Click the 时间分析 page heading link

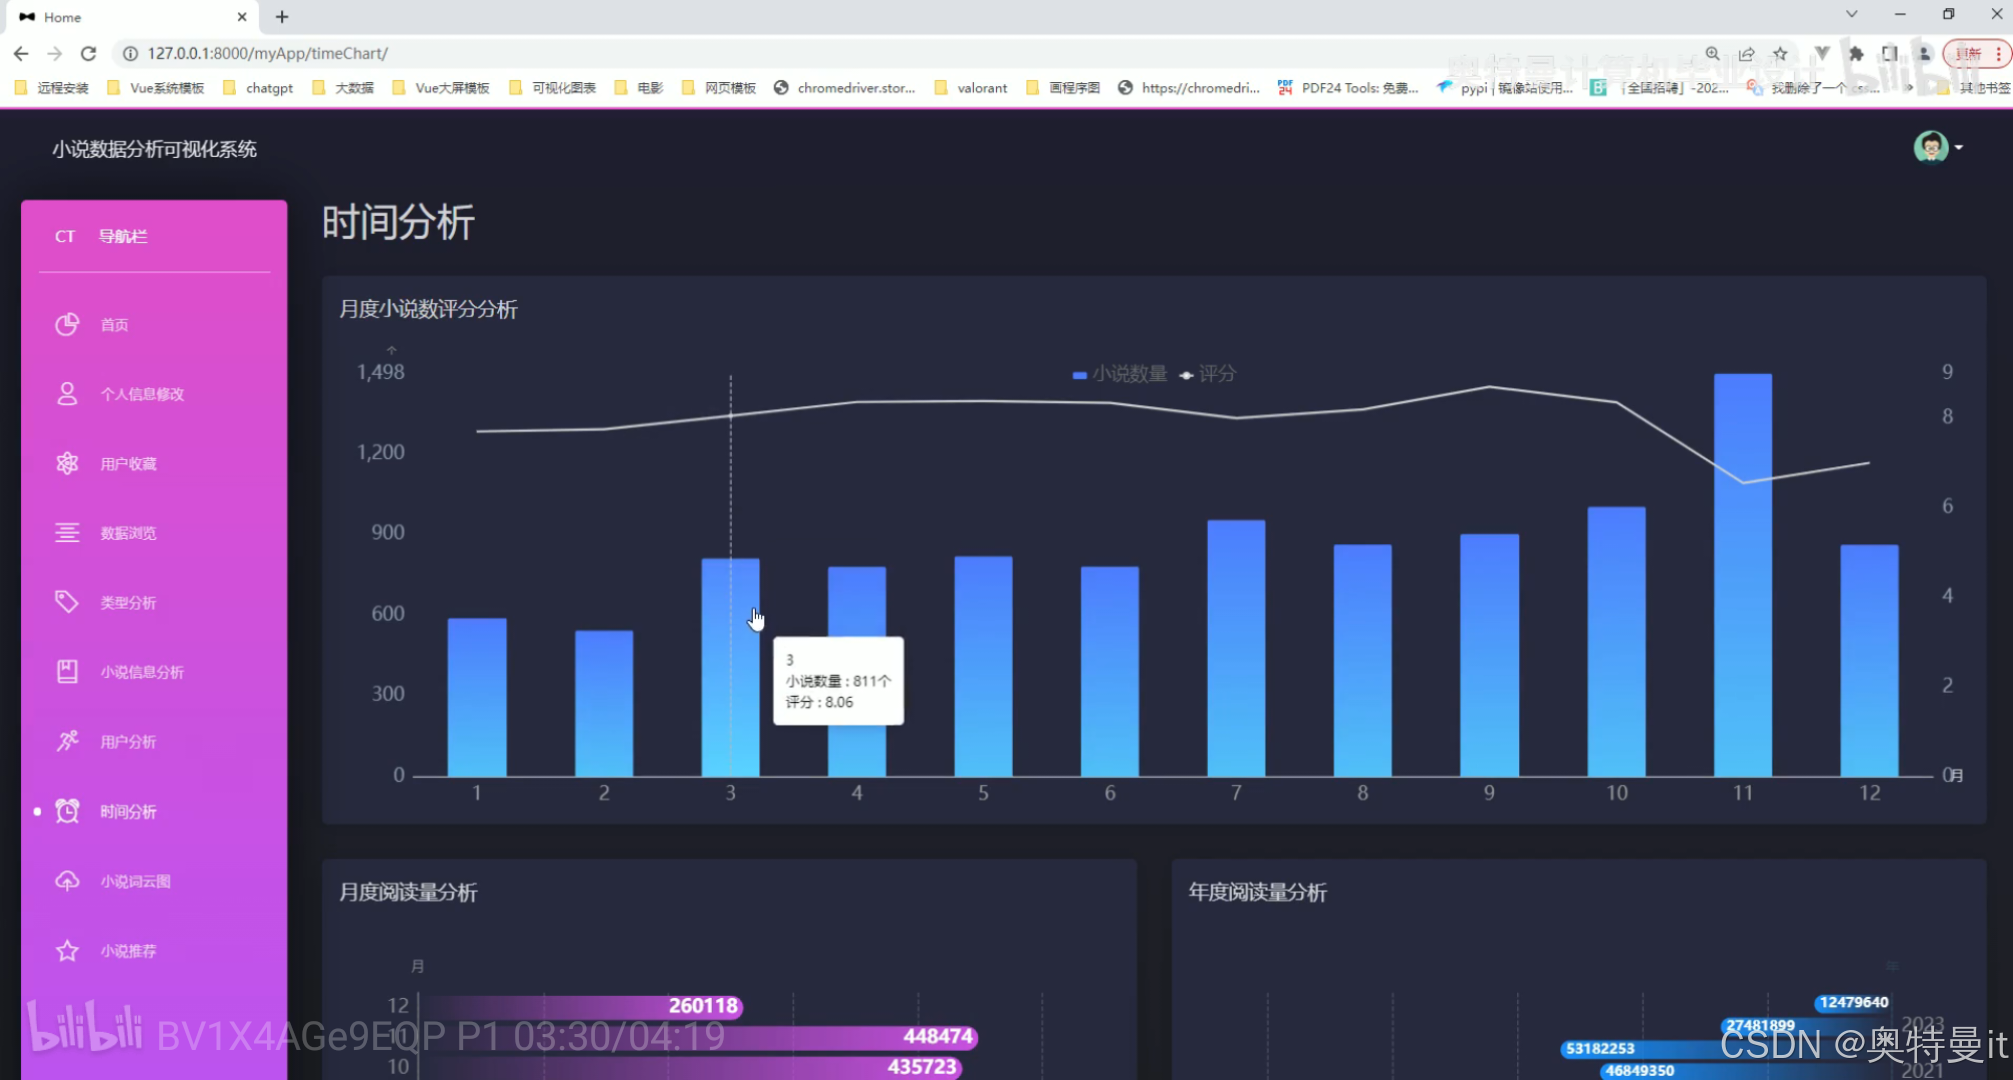(x=397, y=222)
